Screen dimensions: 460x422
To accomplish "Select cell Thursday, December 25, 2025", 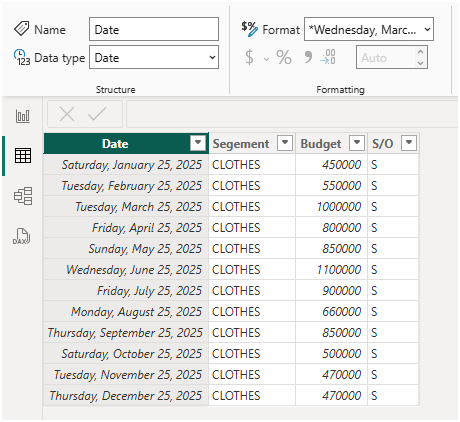I will 126,396.
